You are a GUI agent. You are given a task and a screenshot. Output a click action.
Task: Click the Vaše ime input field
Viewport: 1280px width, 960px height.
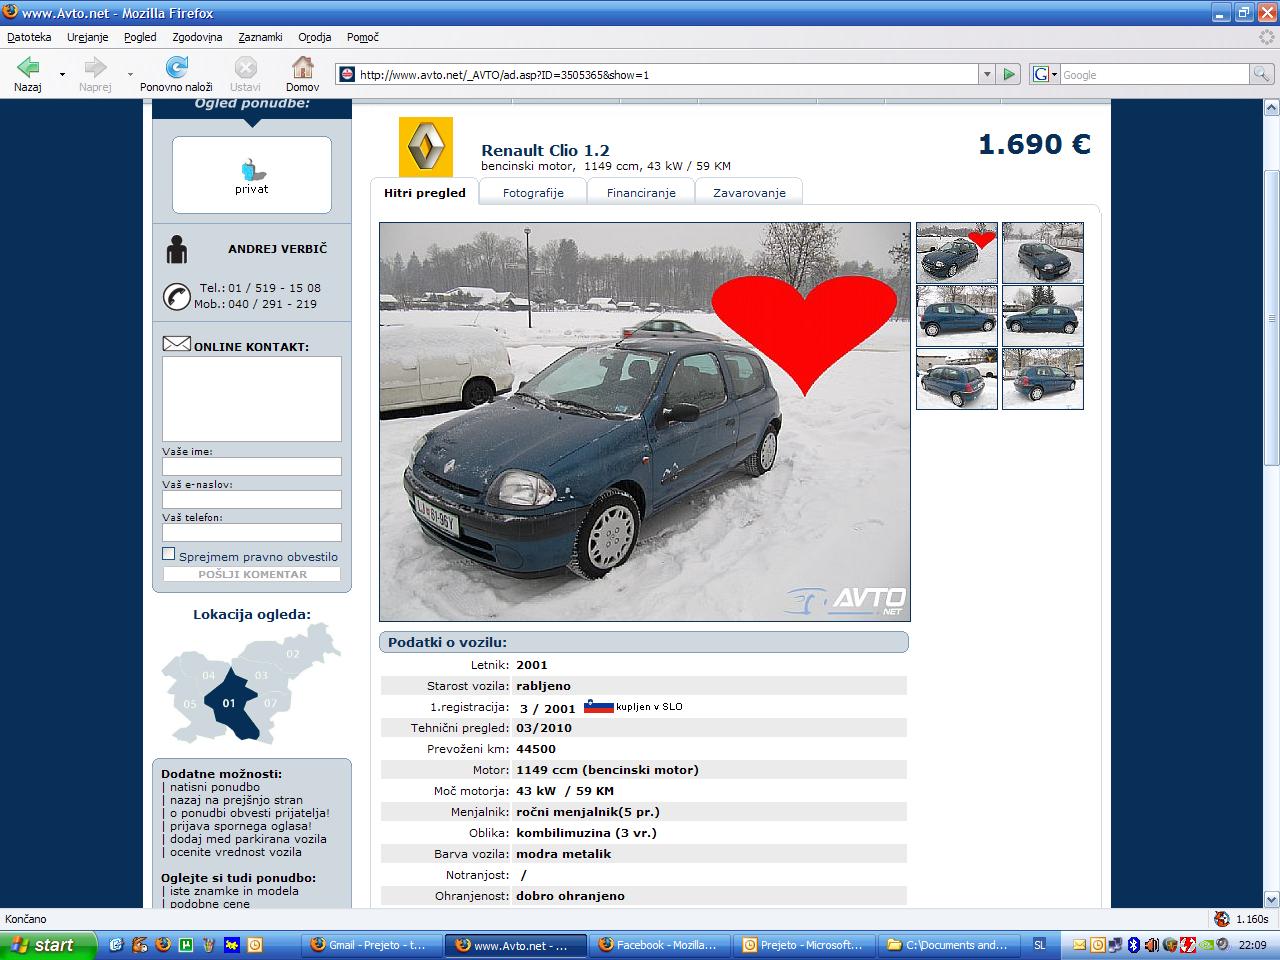coord(252,467)
